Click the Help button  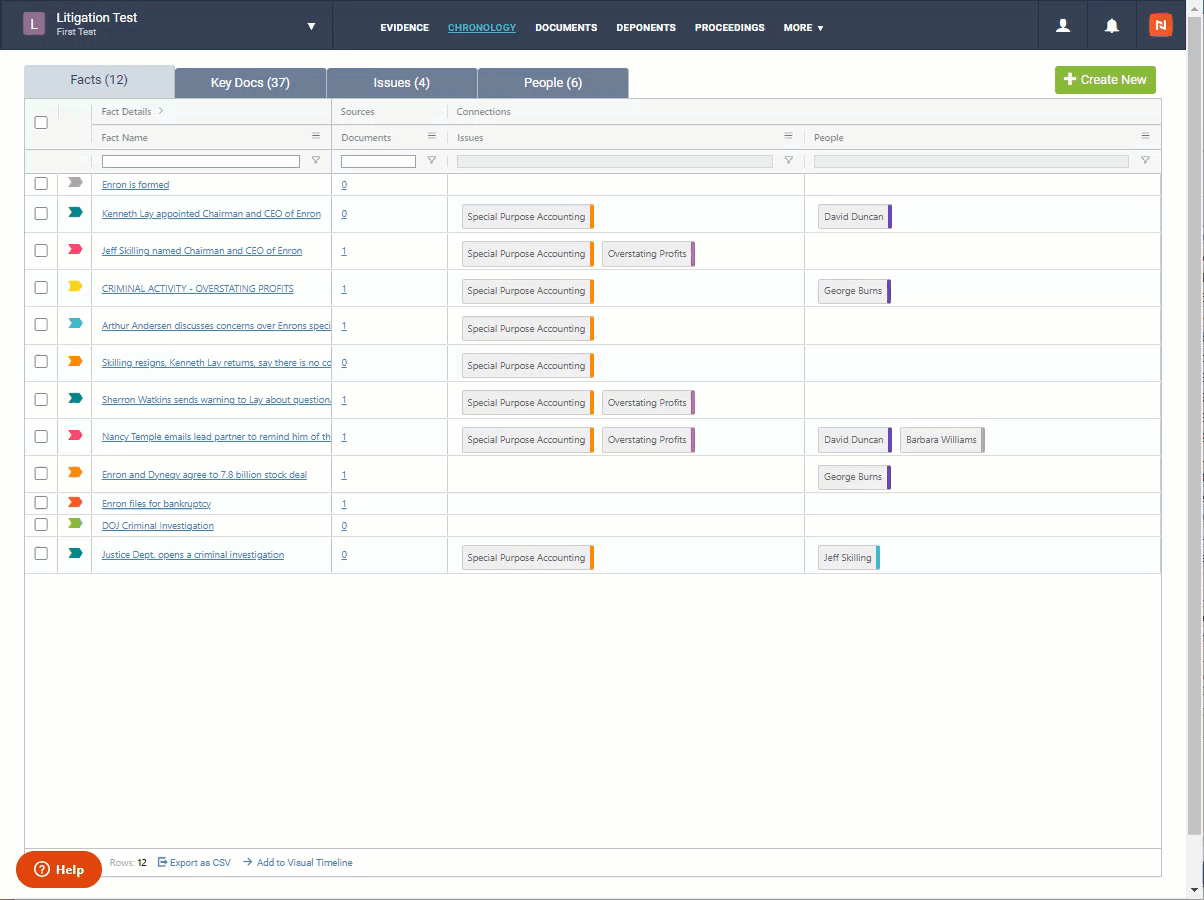coord(59,869)
